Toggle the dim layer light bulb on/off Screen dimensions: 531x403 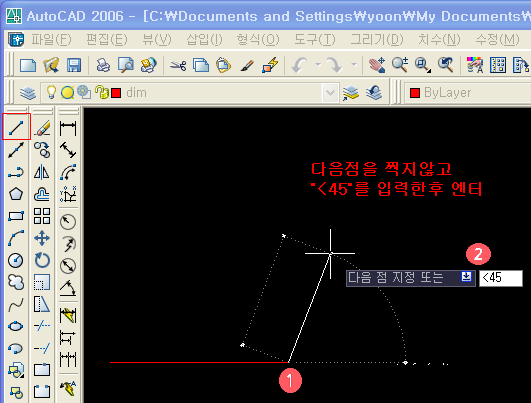[51, 92]
